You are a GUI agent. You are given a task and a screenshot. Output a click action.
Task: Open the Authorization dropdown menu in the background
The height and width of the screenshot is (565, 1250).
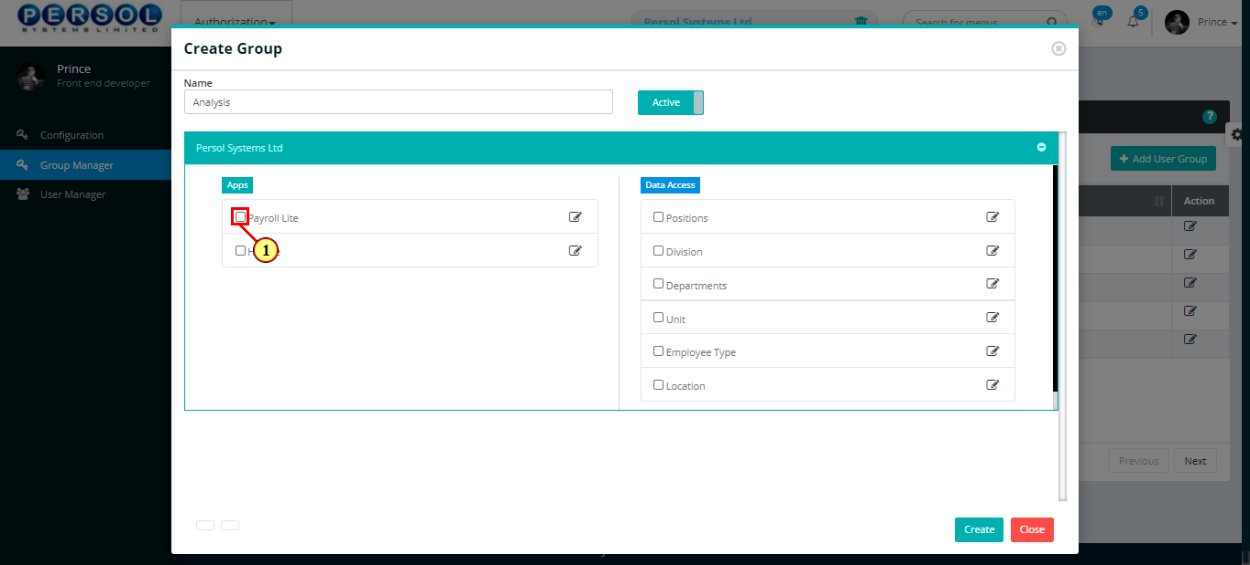tap(235, 22)
